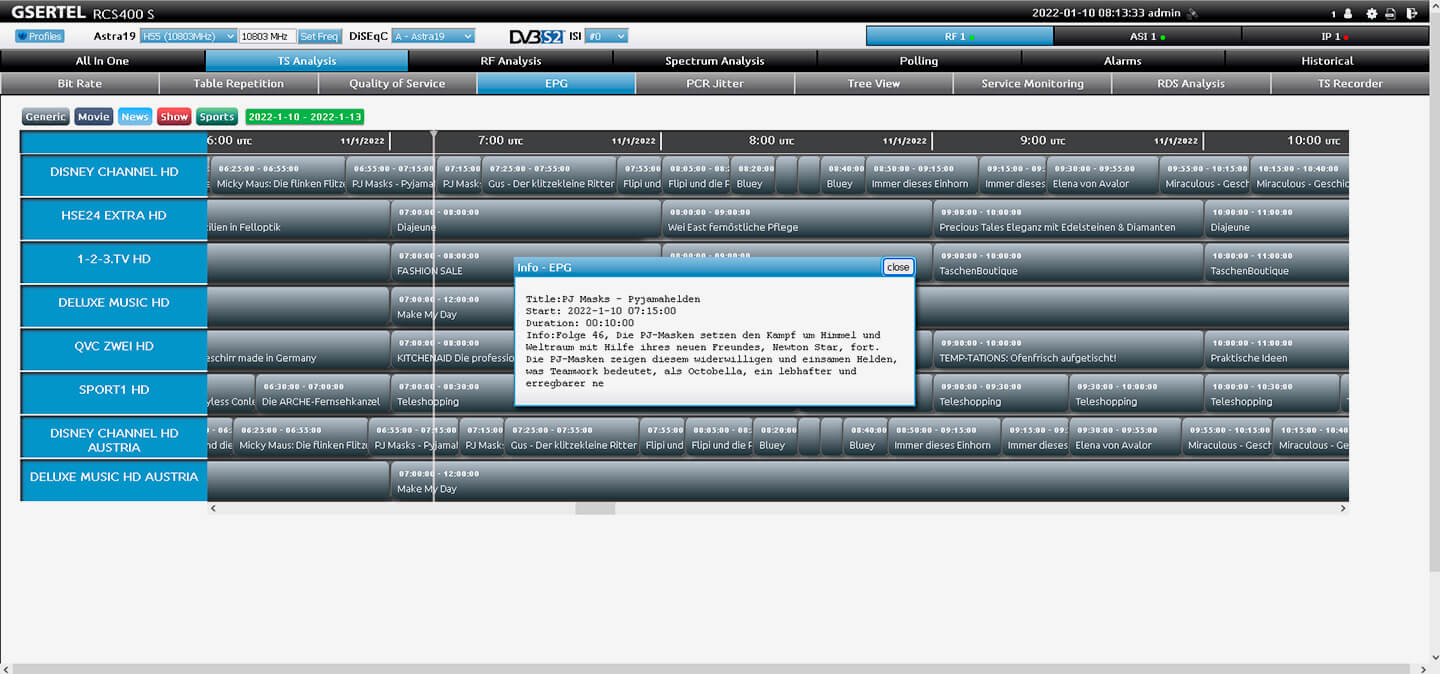This screenshot has width=1440, height=674.
Task: Open Service Monitoring sub-tab
Action: pos(1032,84)
